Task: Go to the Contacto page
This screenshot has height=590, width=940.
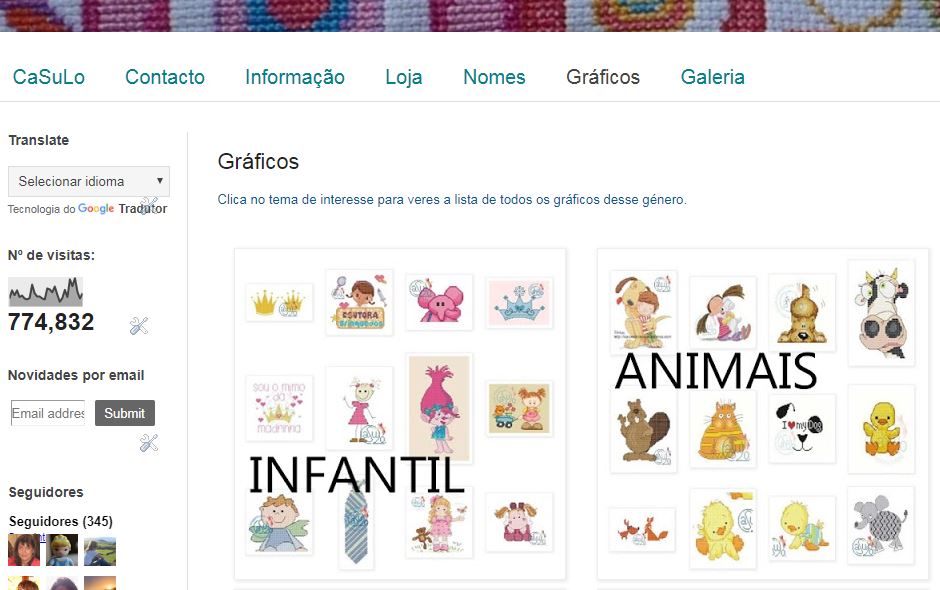Action: (165, 77)
